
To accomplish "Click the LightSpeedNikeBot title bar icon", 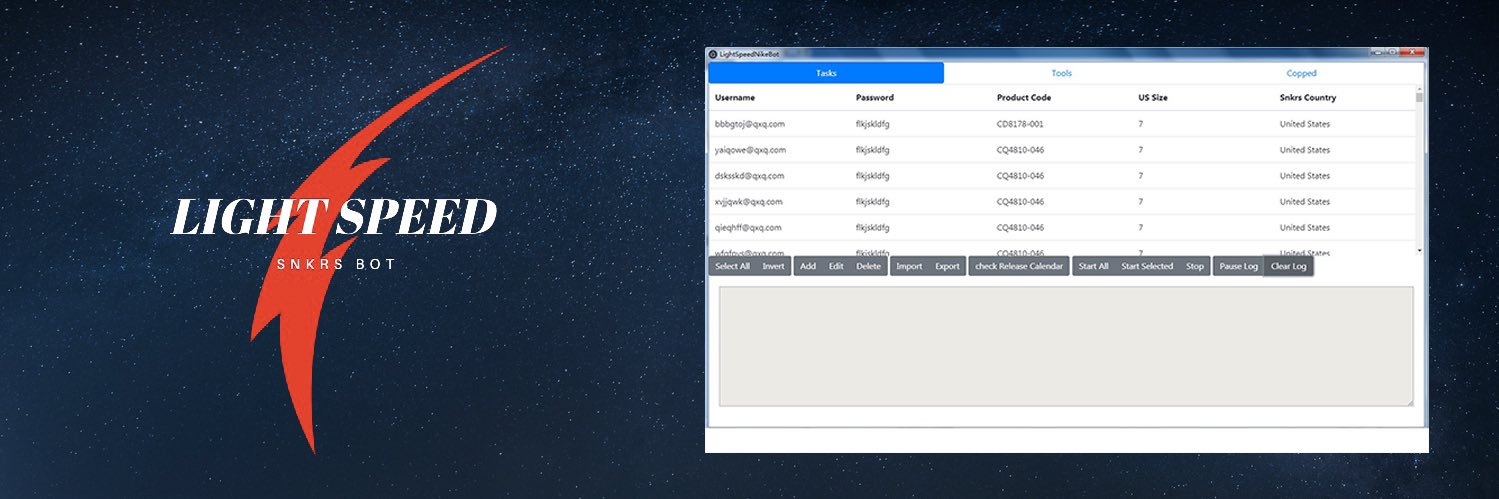I will 713,53.
